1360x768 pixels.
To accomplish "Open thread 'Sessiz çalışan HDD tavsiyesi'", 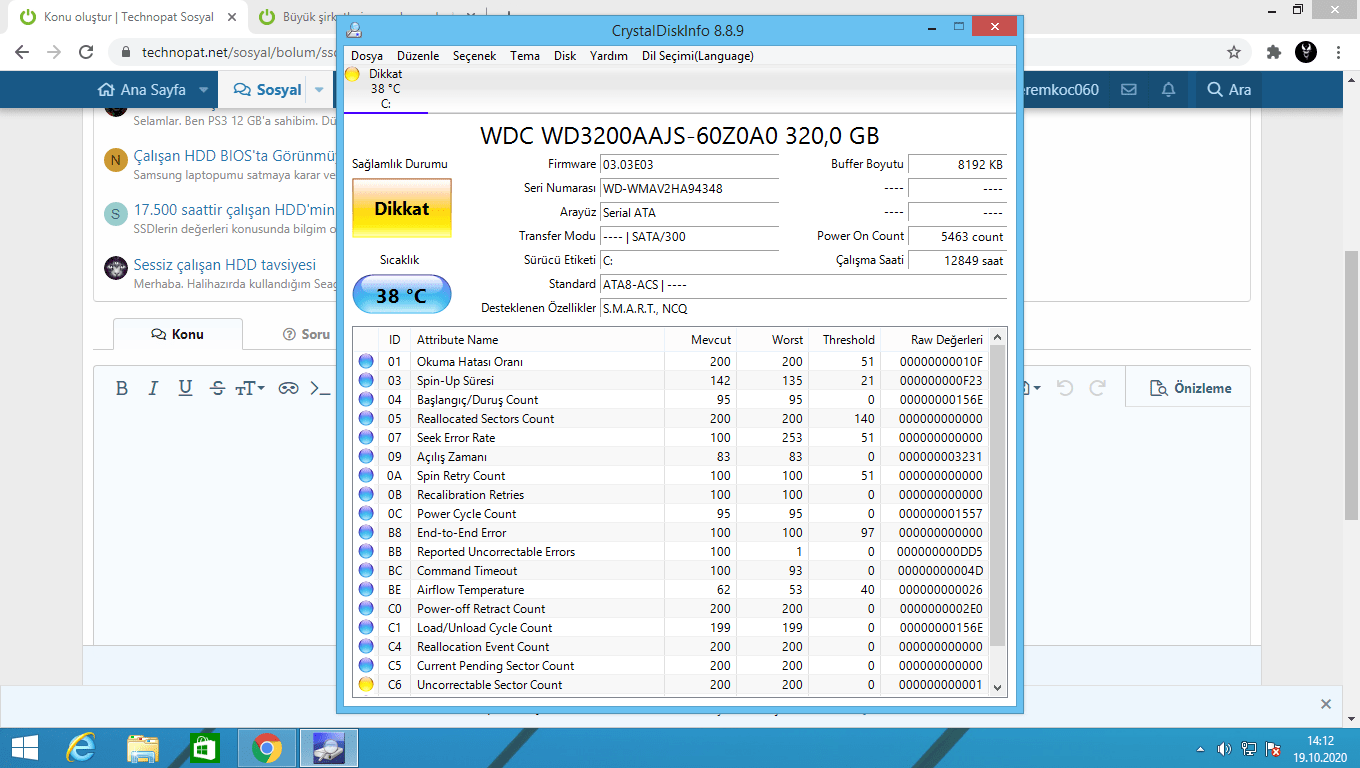I will tap(225, 265).
